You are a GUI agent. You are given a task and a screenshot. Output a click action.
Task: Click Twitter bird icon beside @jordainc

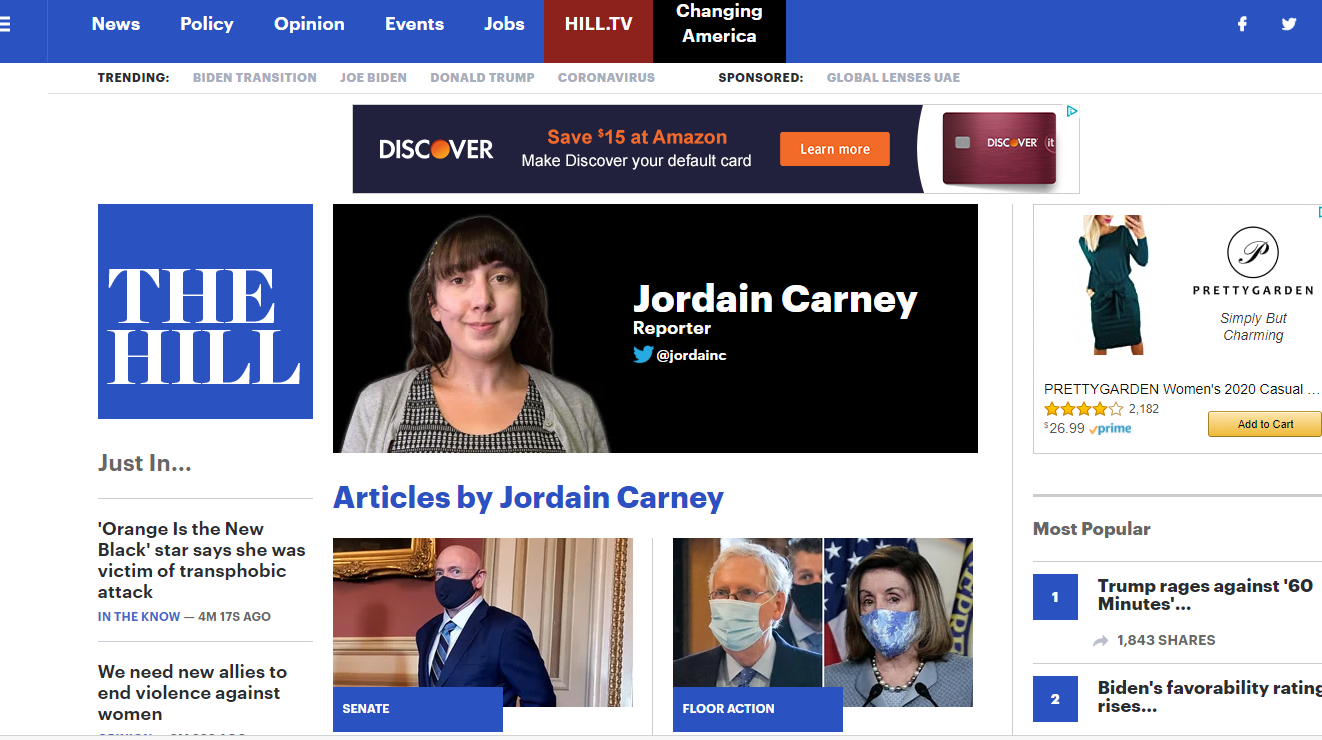point(643,354)
